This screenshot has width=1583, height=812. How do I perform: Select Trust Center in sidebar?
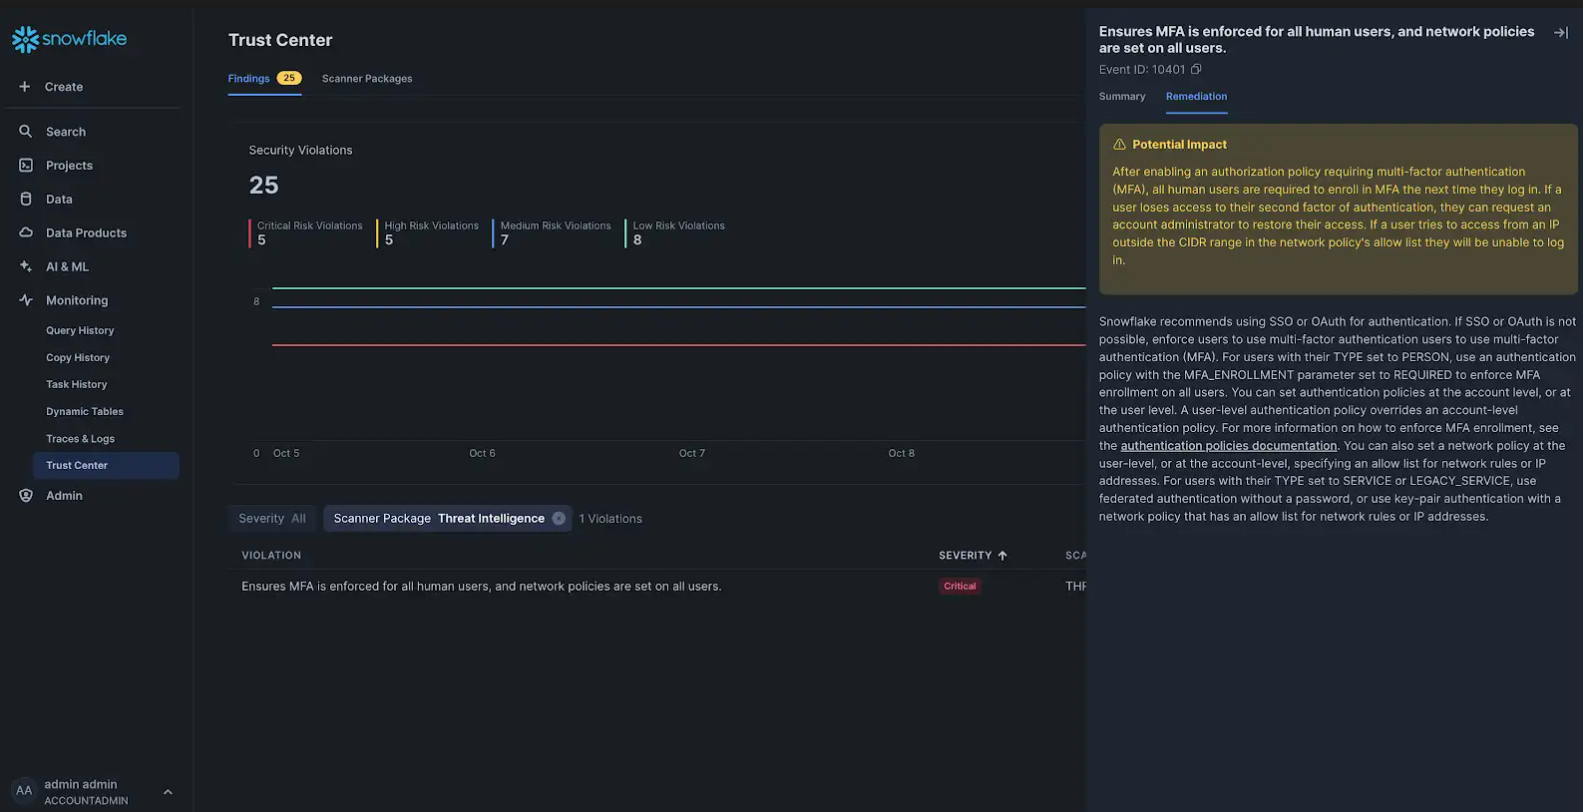coord(106,465)
